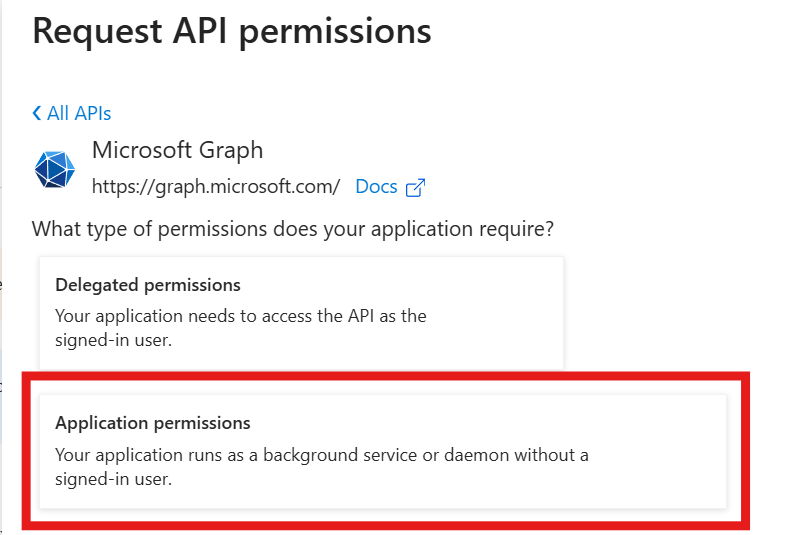Click the external link icon next to Docs
This screenshot has width=790, height=535.
tap(416, 187)
